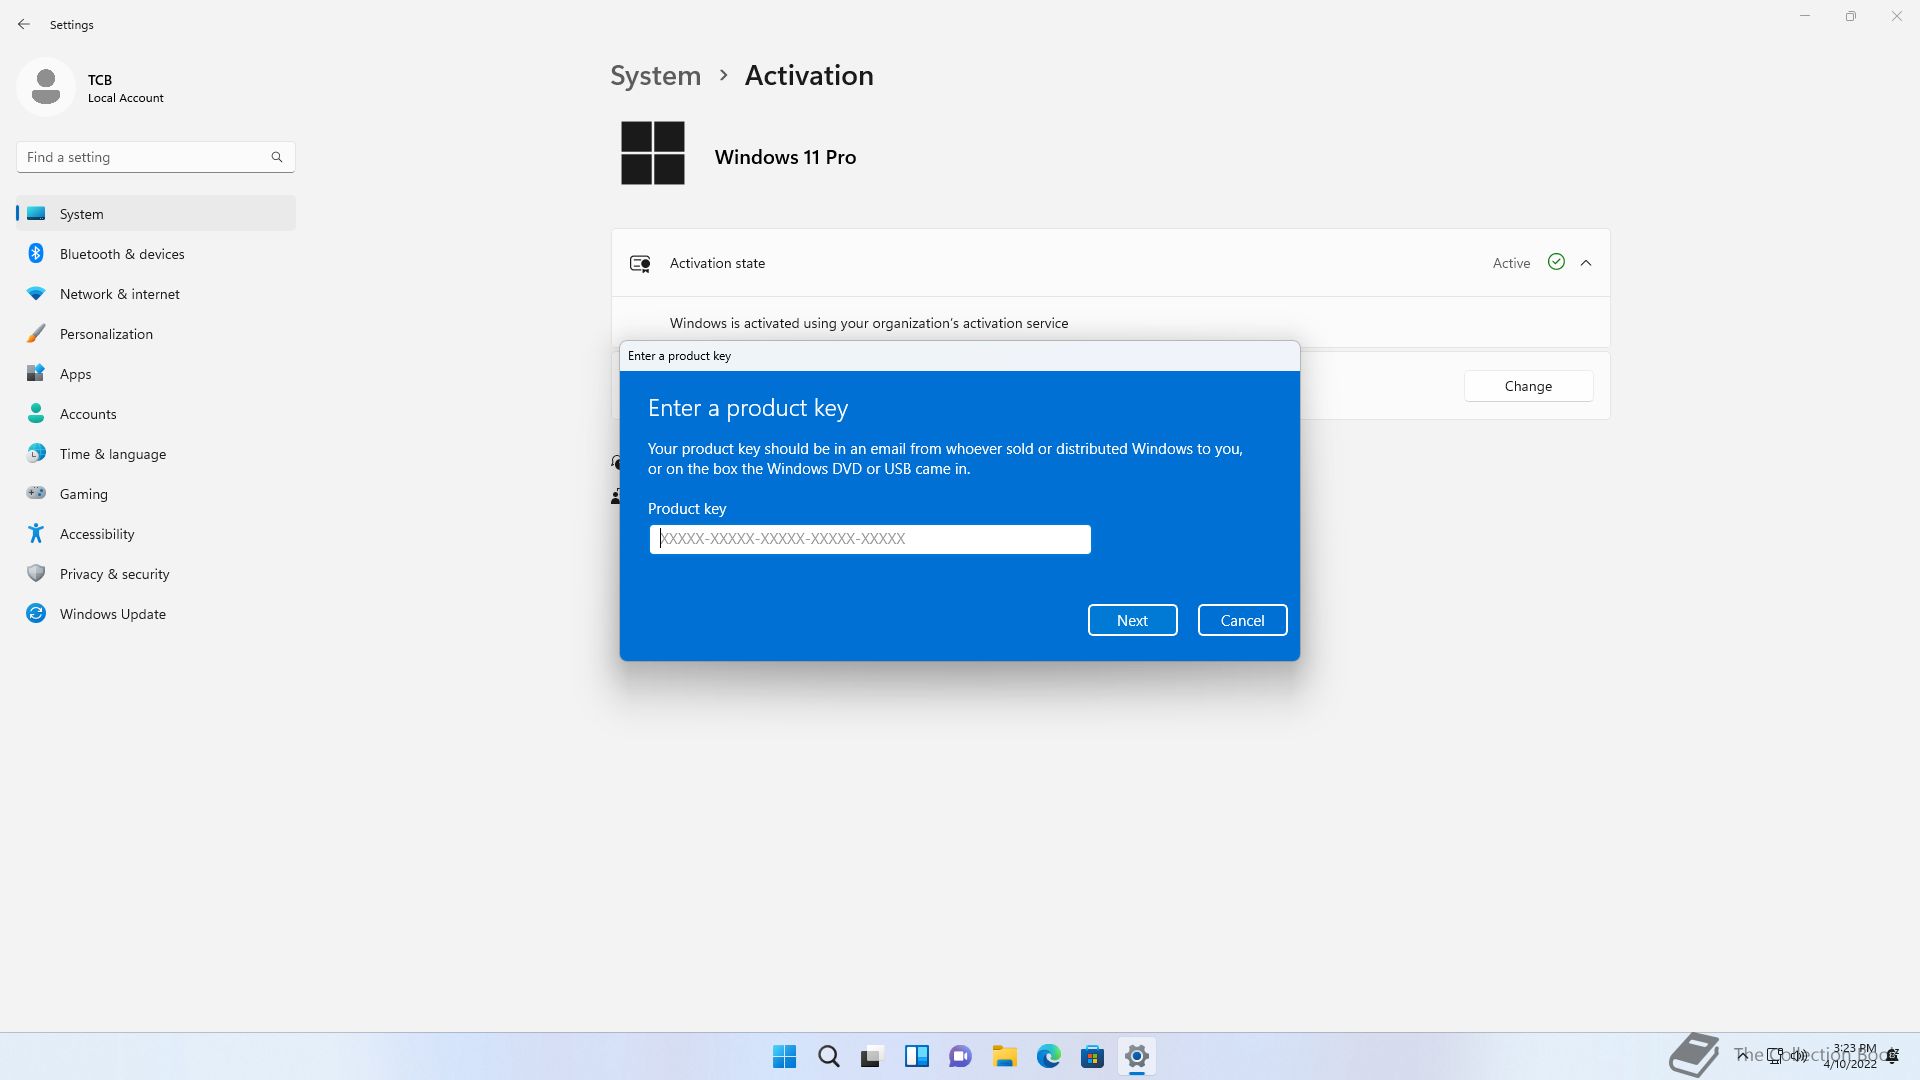Open Accessibility settings
The image size is (1920, 1080).
click(156, 534)
